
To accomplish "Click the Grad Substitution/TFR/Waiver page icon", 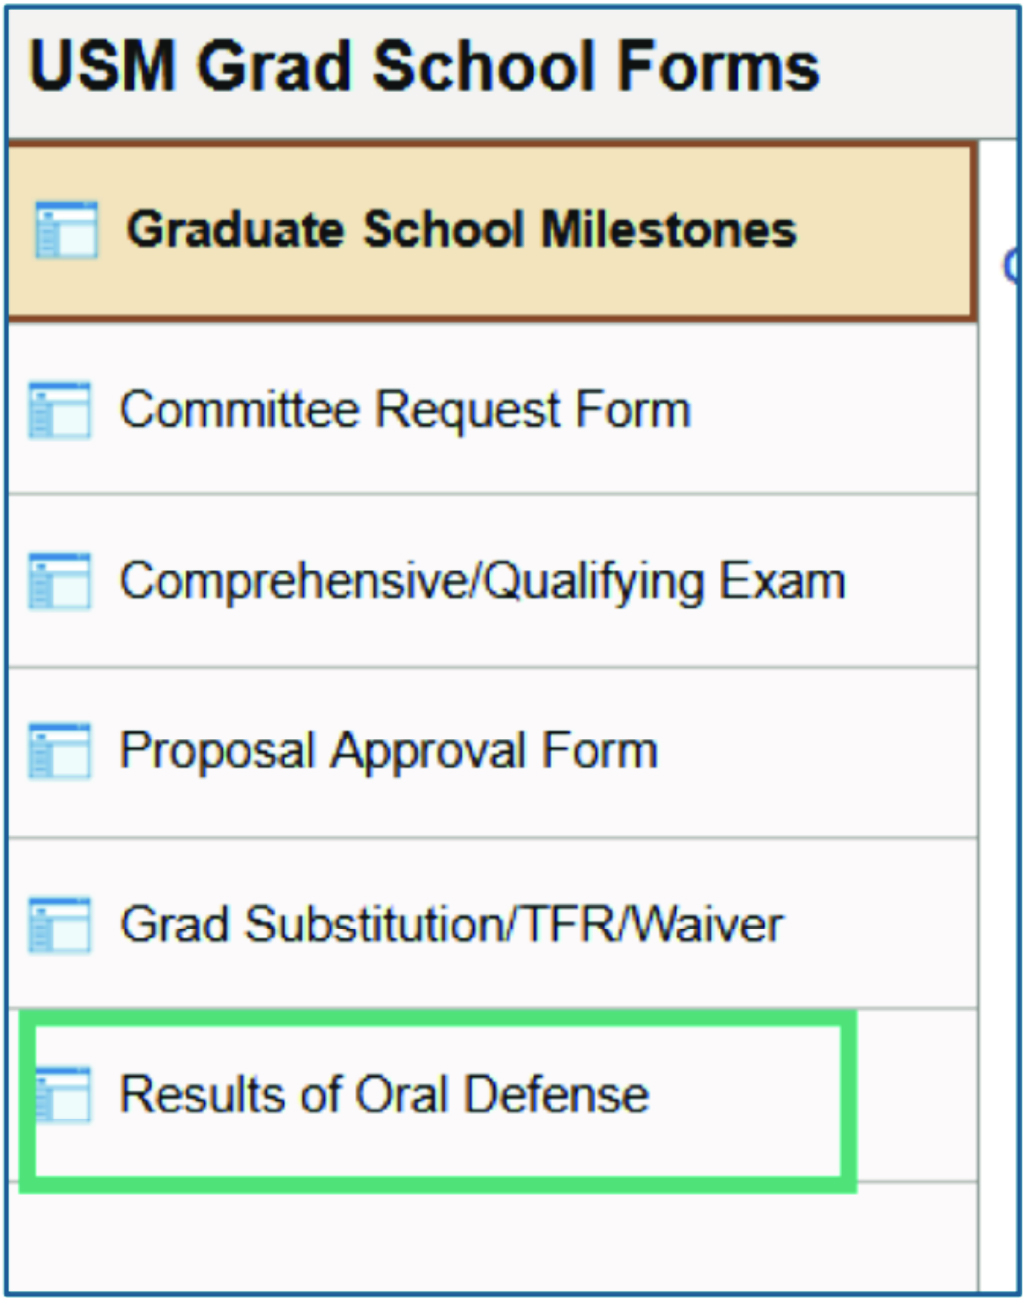I will pos(60,924).
